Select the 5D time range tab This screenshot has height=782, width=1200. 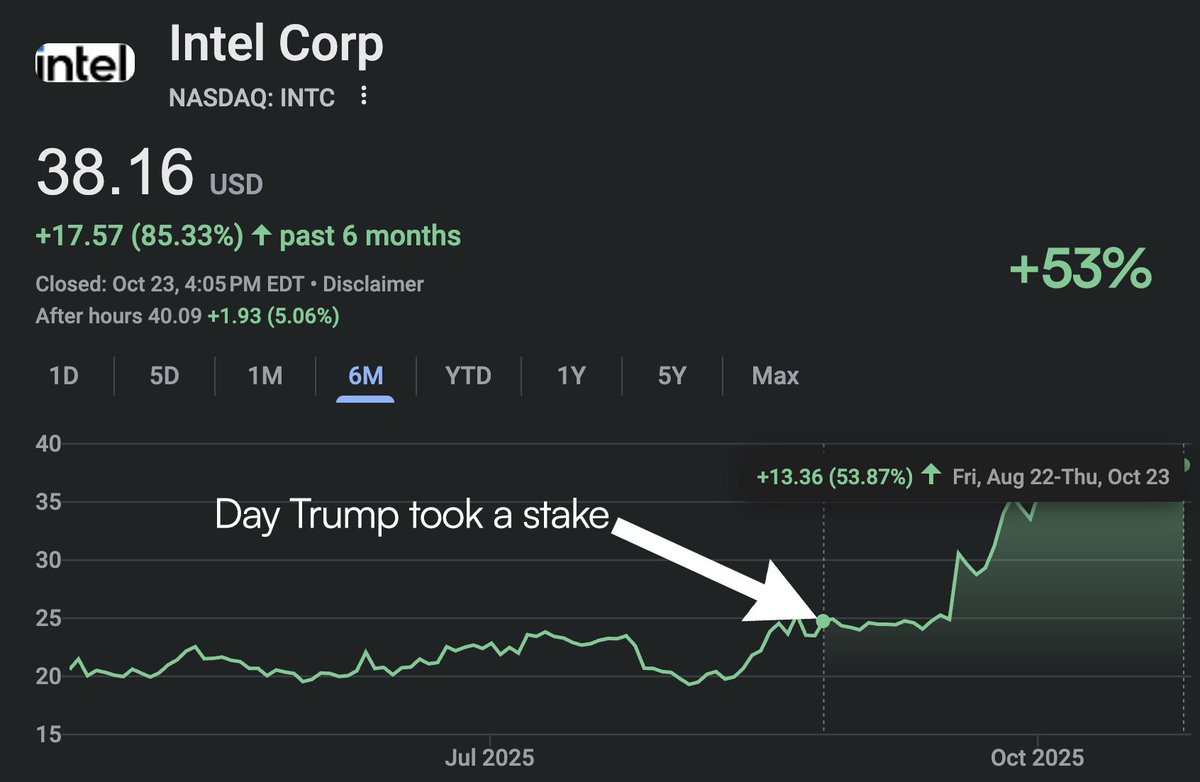[164, 376]
